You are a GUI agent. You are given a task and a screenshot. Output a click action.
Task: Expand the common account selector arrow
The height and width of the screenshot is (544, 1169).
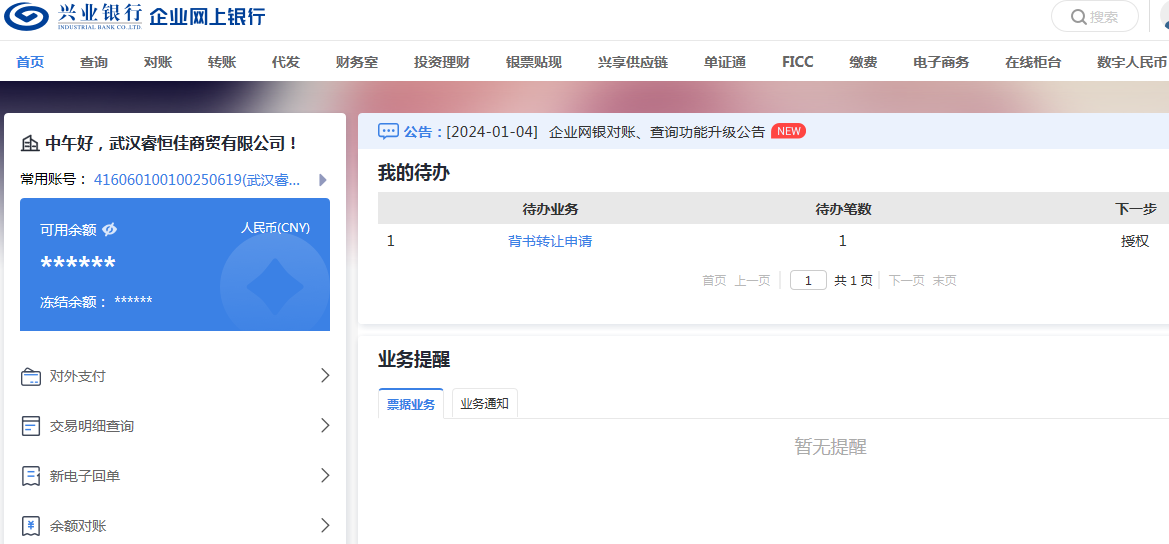click(323, 180)
